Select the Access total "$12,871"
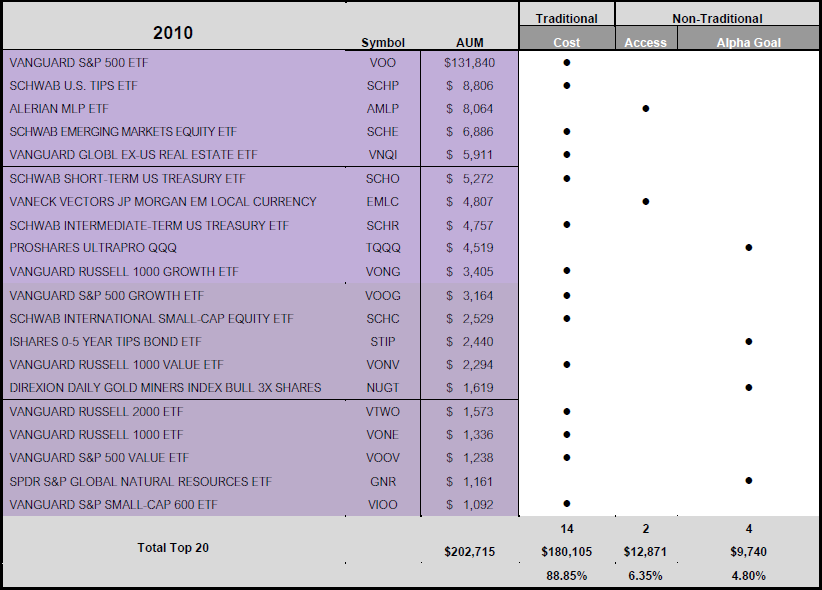This screenshot has width=822, height=590. pos(645,552)
